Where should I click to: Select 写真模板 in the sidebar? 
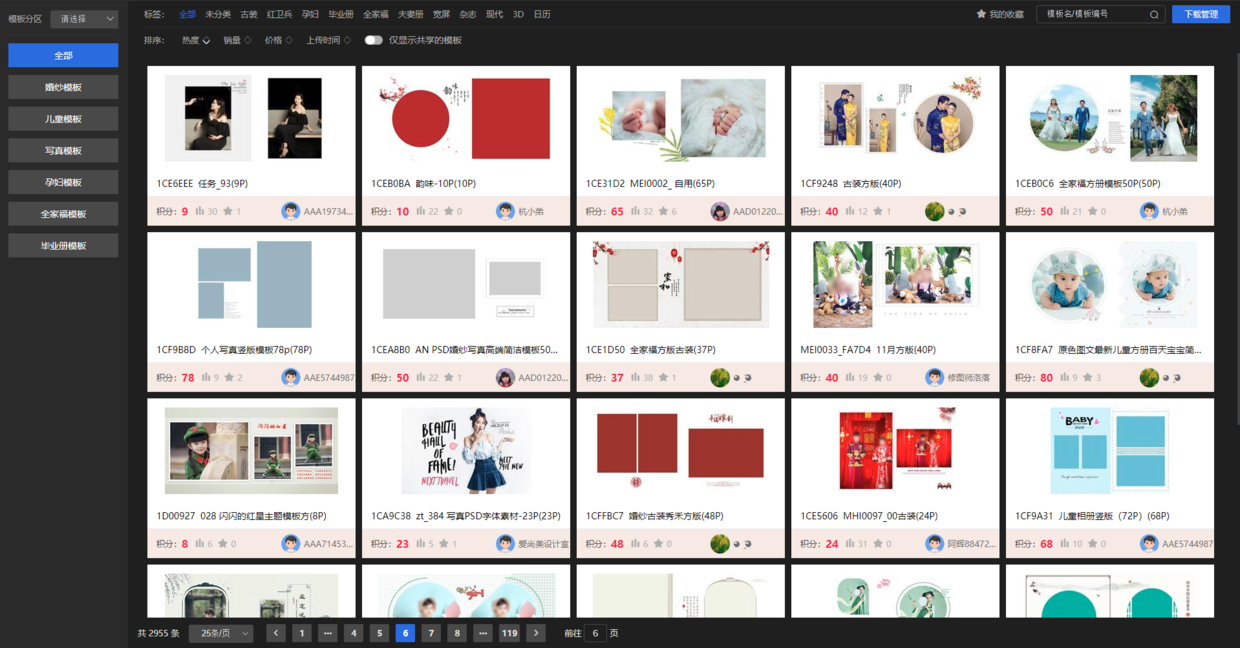(63, 150)
